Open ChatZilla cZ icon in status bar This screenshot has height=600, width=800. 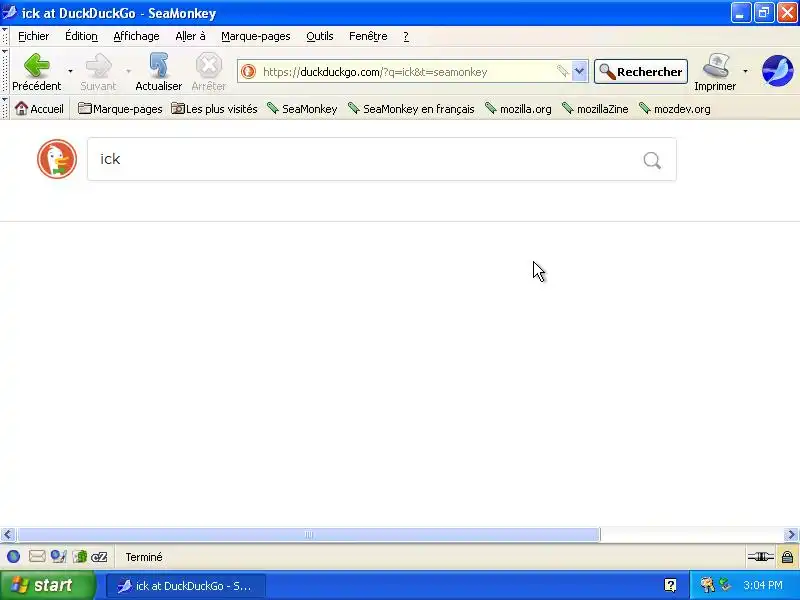(99, 557)
